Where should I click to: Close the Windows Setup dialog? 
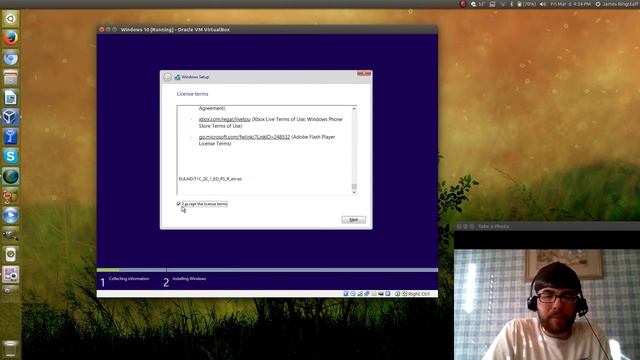[x=364, y=73]
